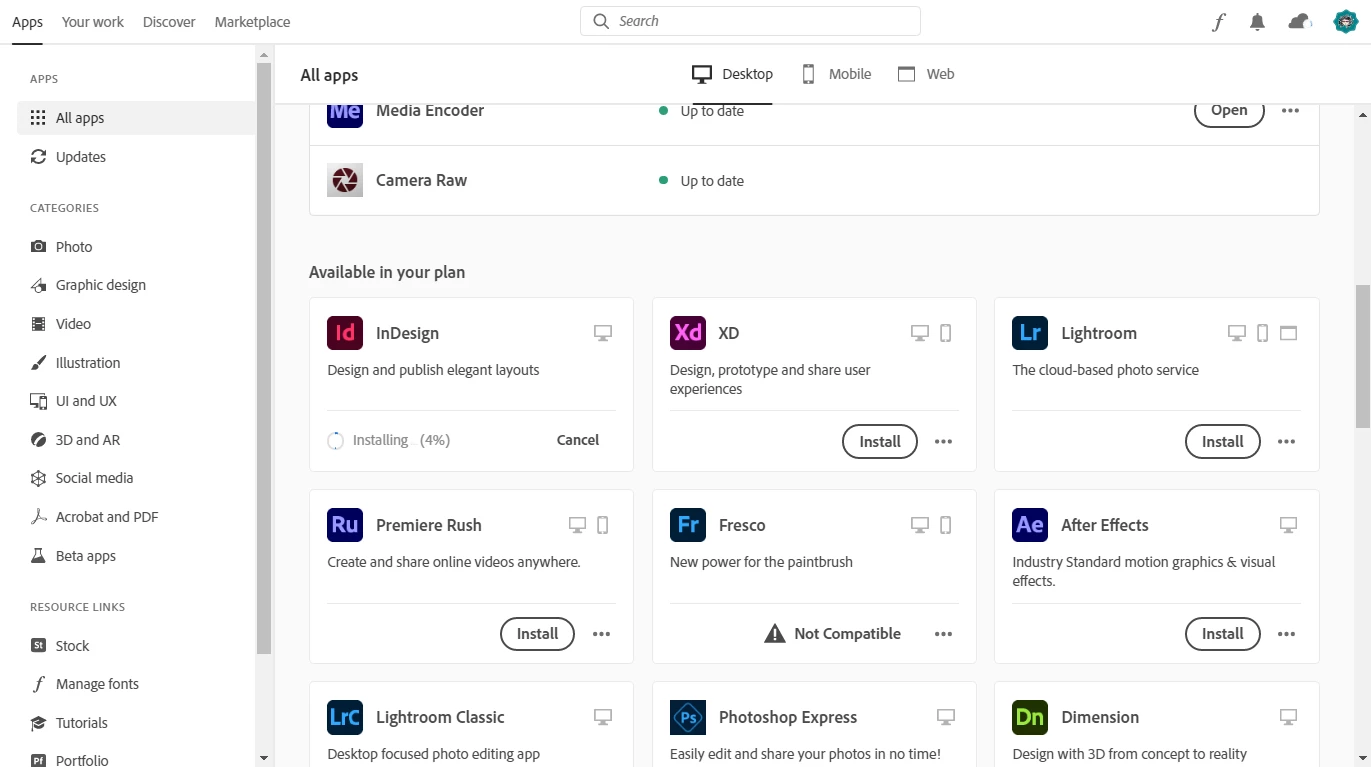Click the After Effects app icon

(1030, 525)
